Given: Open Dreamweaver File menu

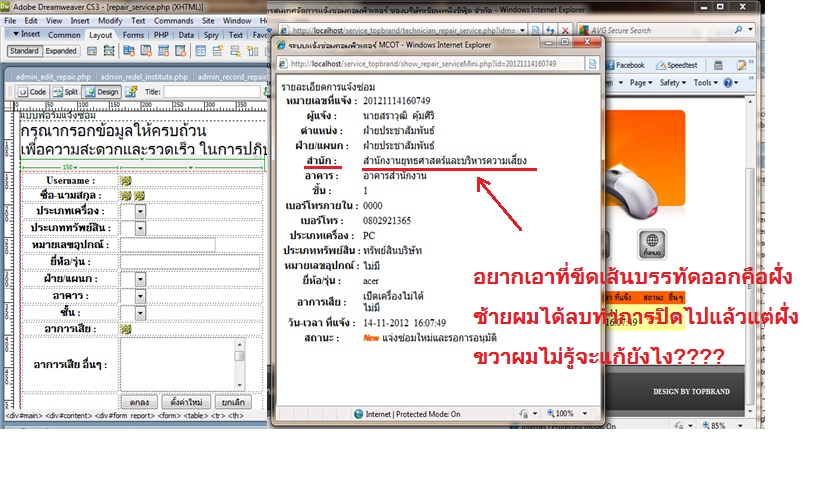Looking at the screenshot, I should pyautogui.click(x=10, y=21).
